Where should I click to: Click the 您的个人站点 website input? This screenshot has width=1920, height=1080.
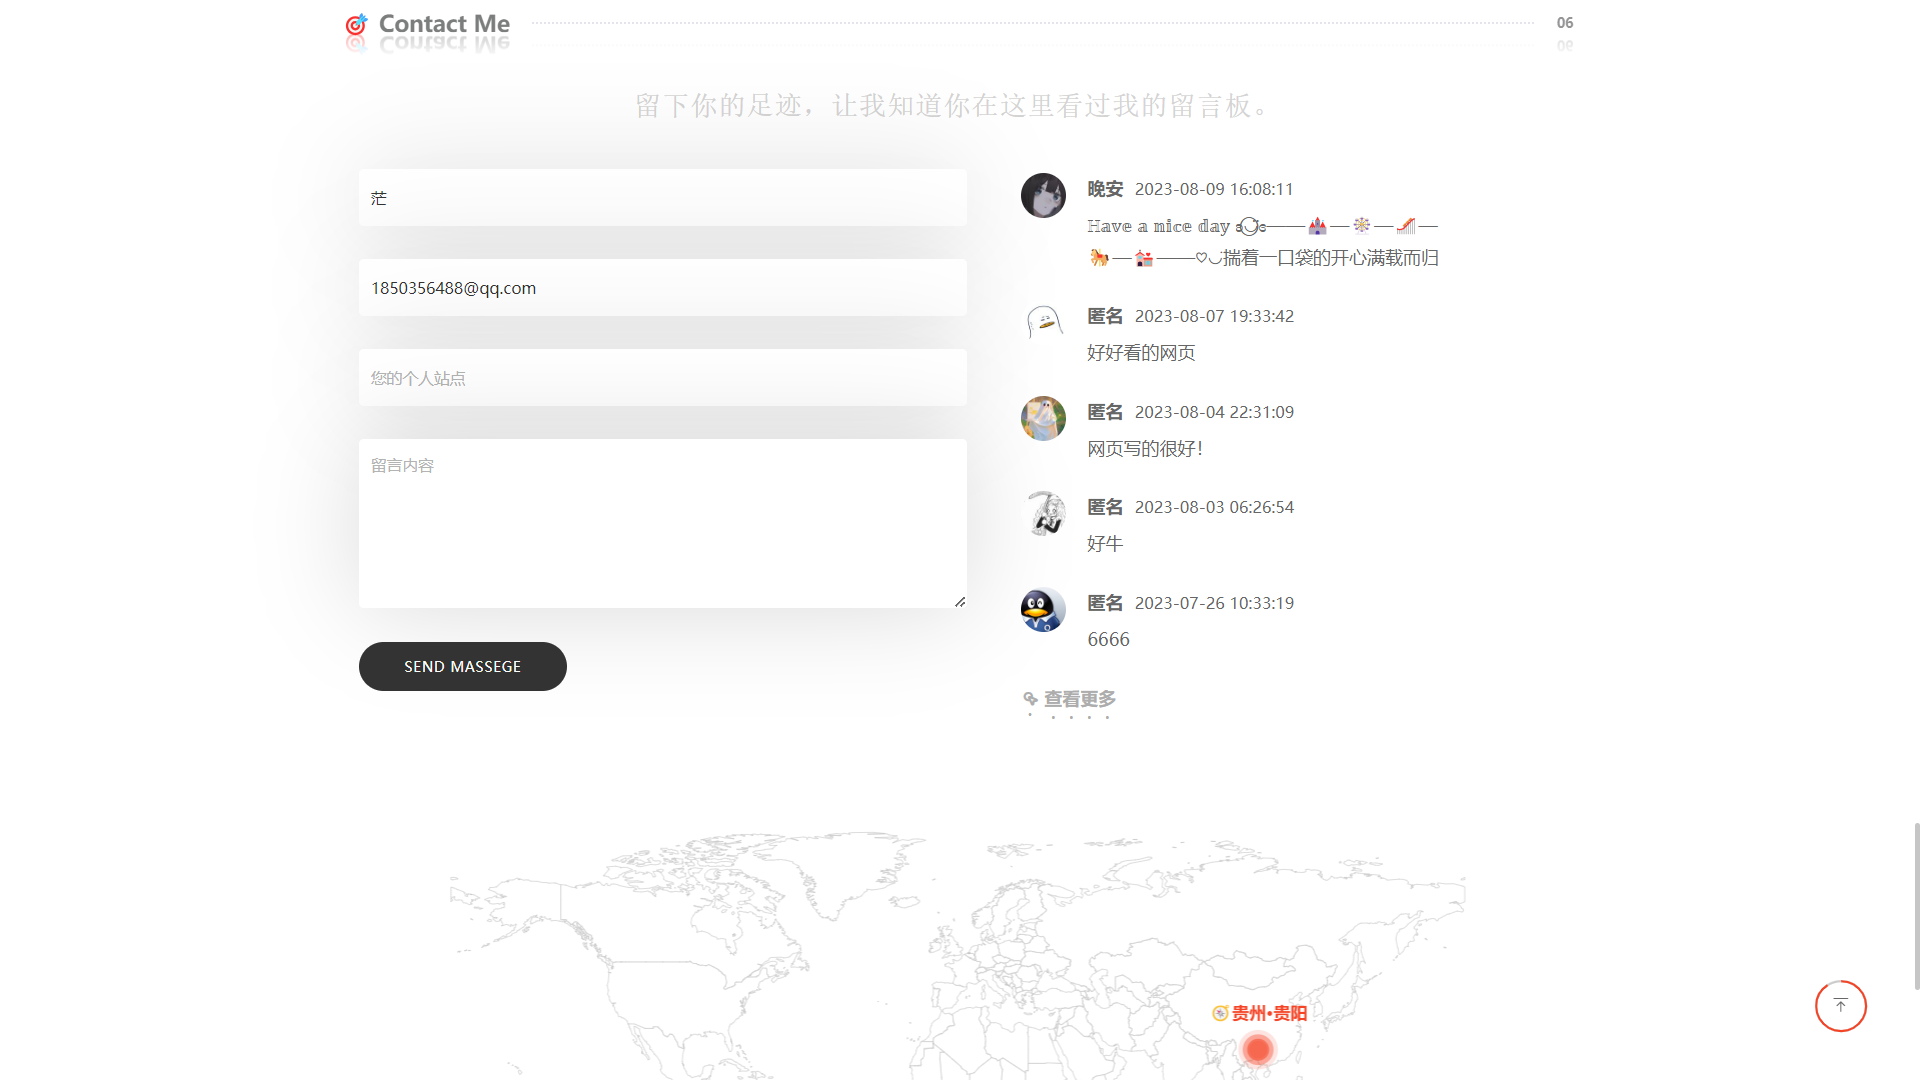662,378
